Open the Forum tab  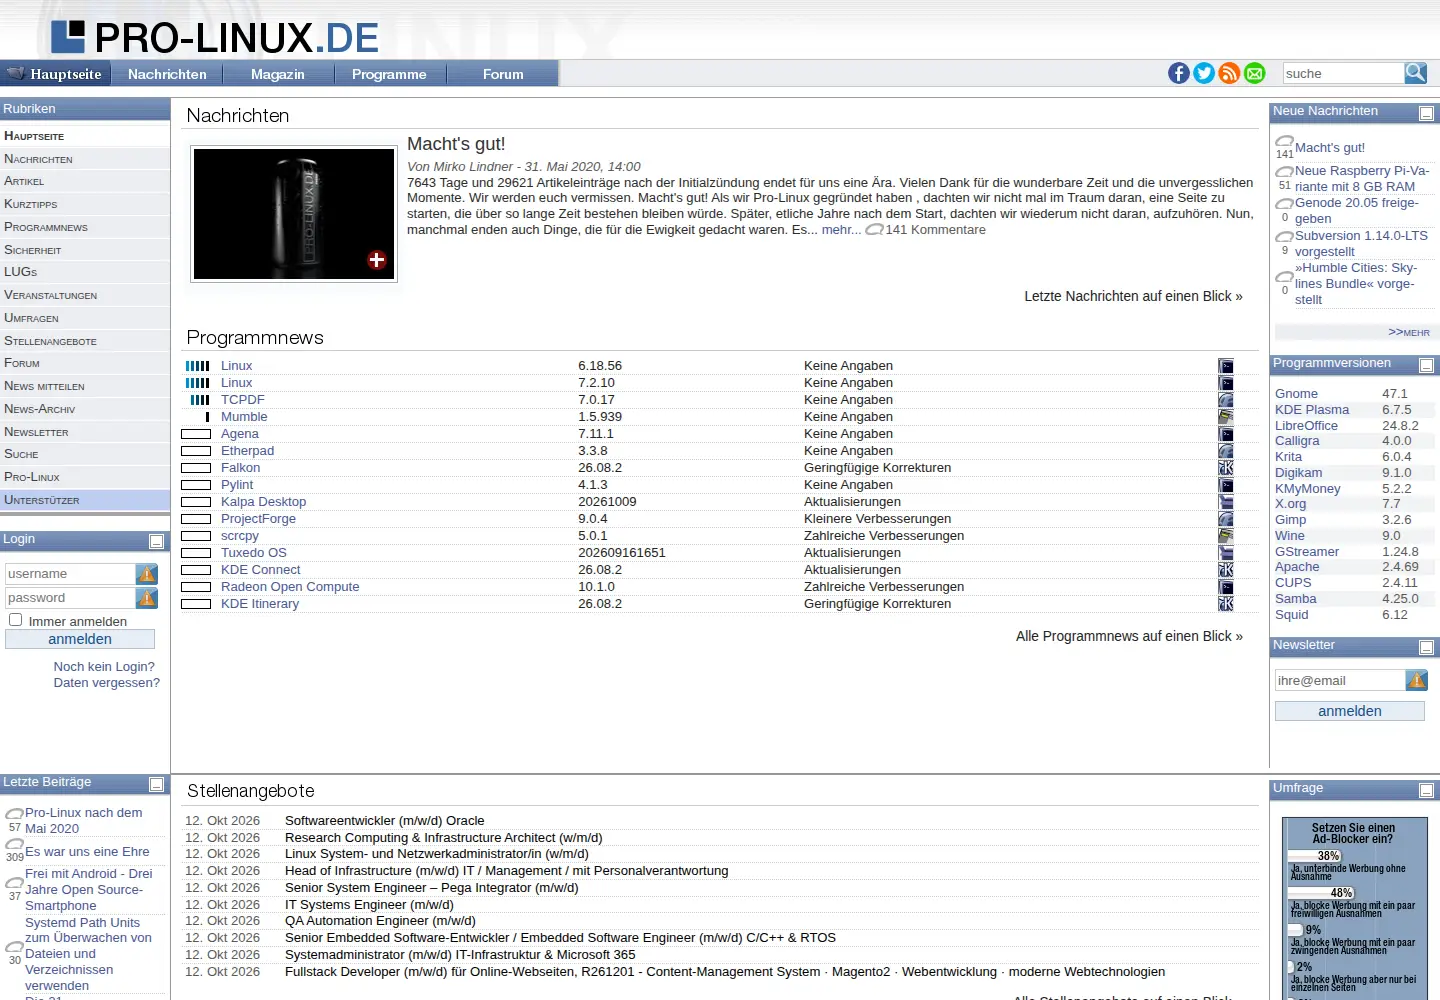point(503,74)
